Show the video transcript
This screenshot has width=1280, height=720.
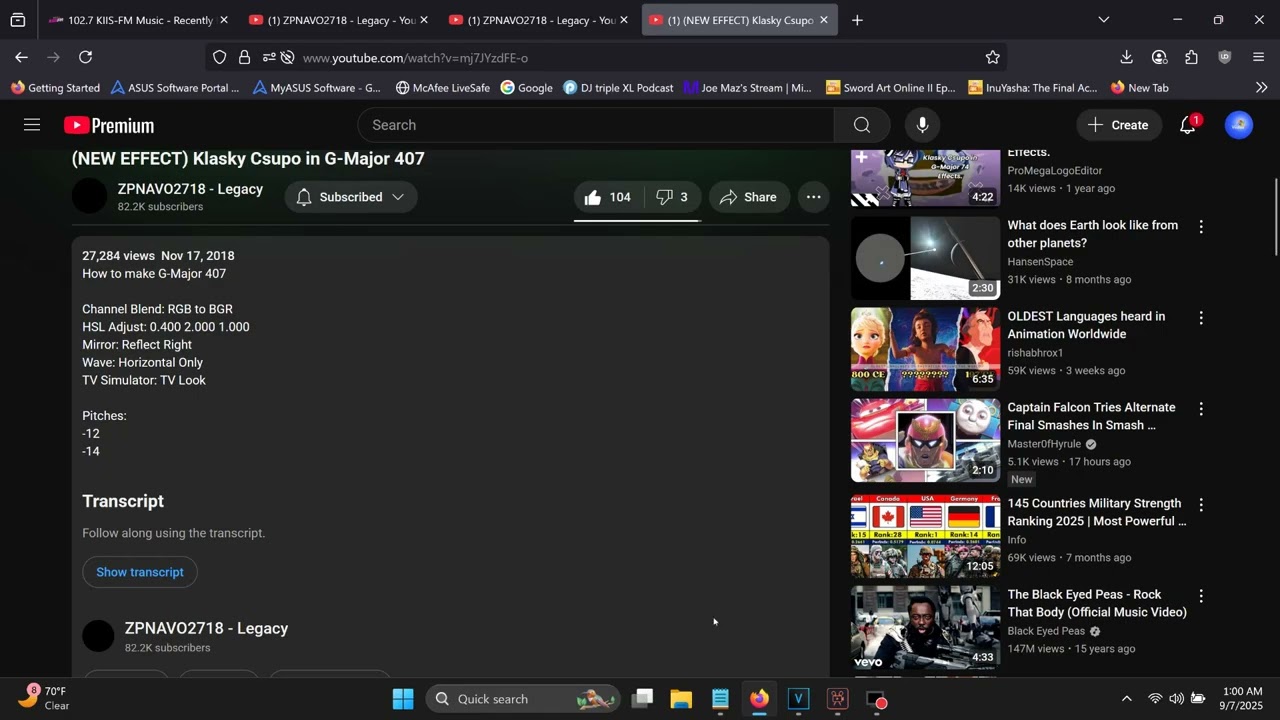point(140,572)
